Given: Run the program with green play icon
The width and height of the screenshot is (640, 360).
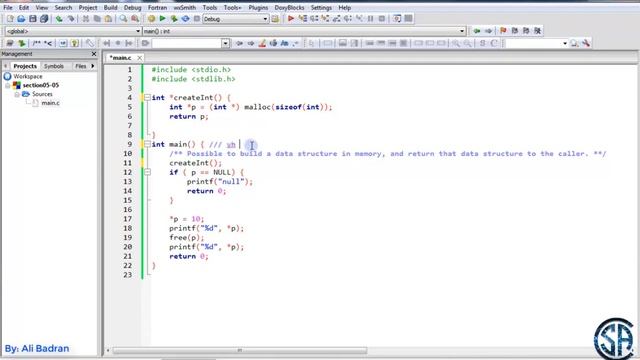Looking at the screenshot, I should click(x=162, y=19).
